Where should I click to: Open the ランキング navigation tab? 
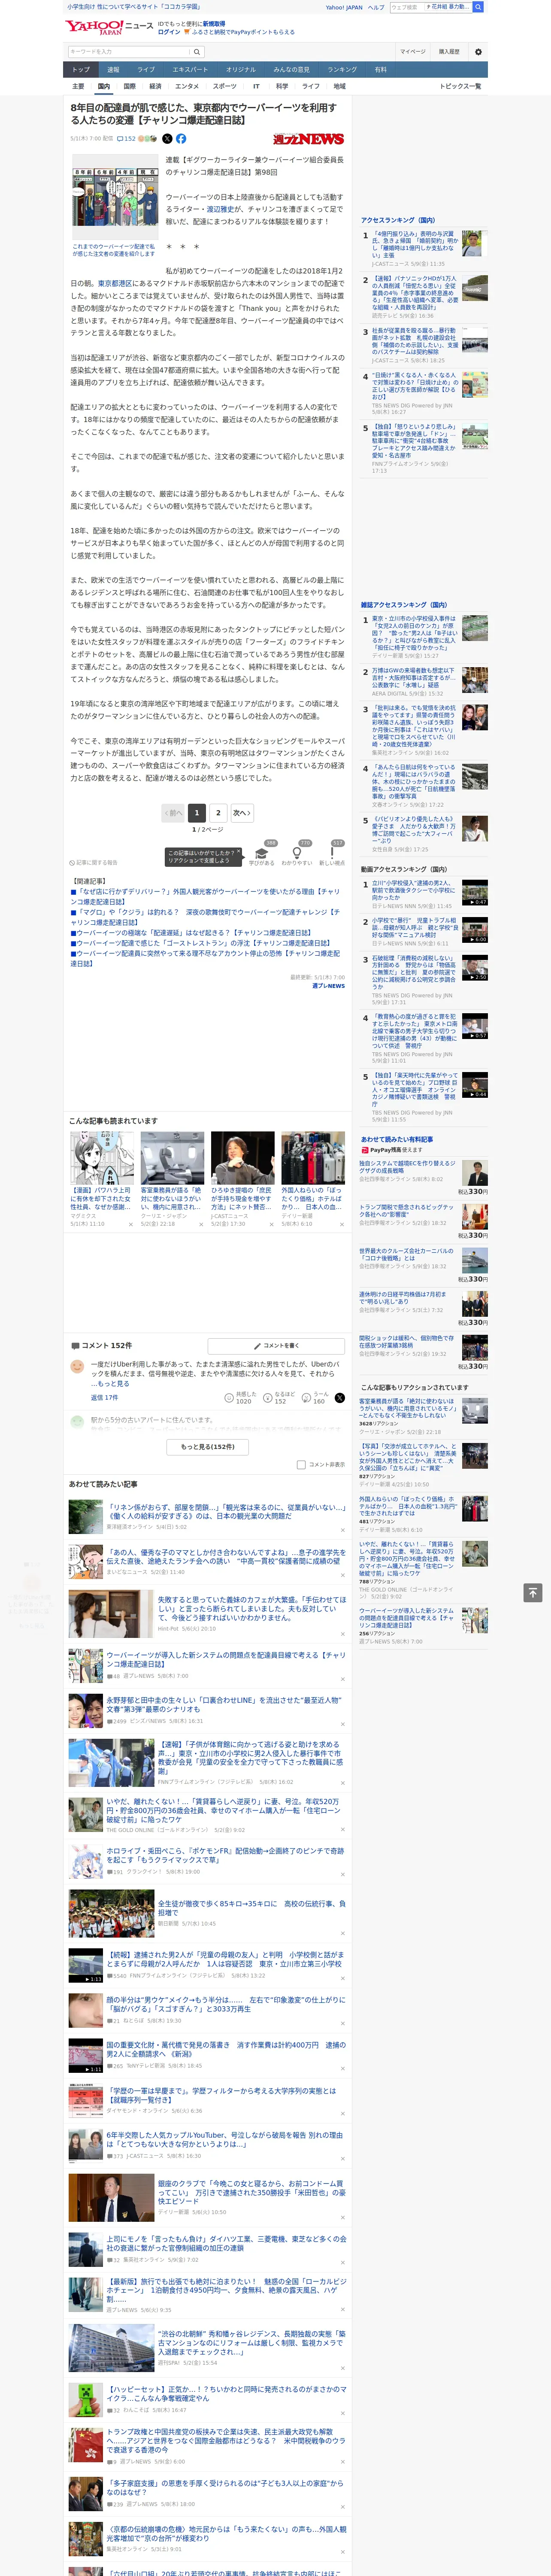click(342, 70)
